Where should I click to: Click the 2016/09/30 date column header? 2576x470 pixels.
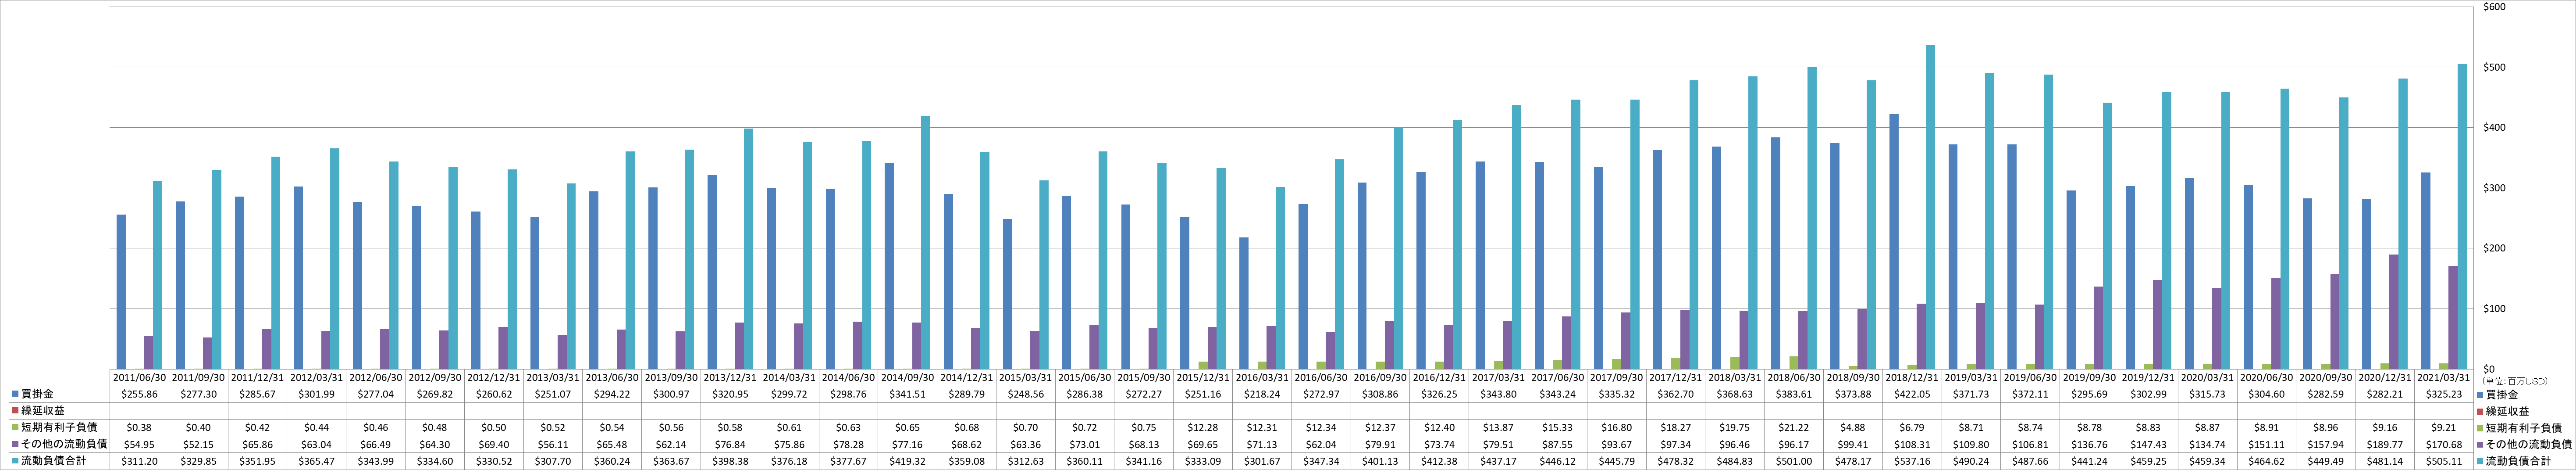pyautogui.click(x=1380, y=378)
